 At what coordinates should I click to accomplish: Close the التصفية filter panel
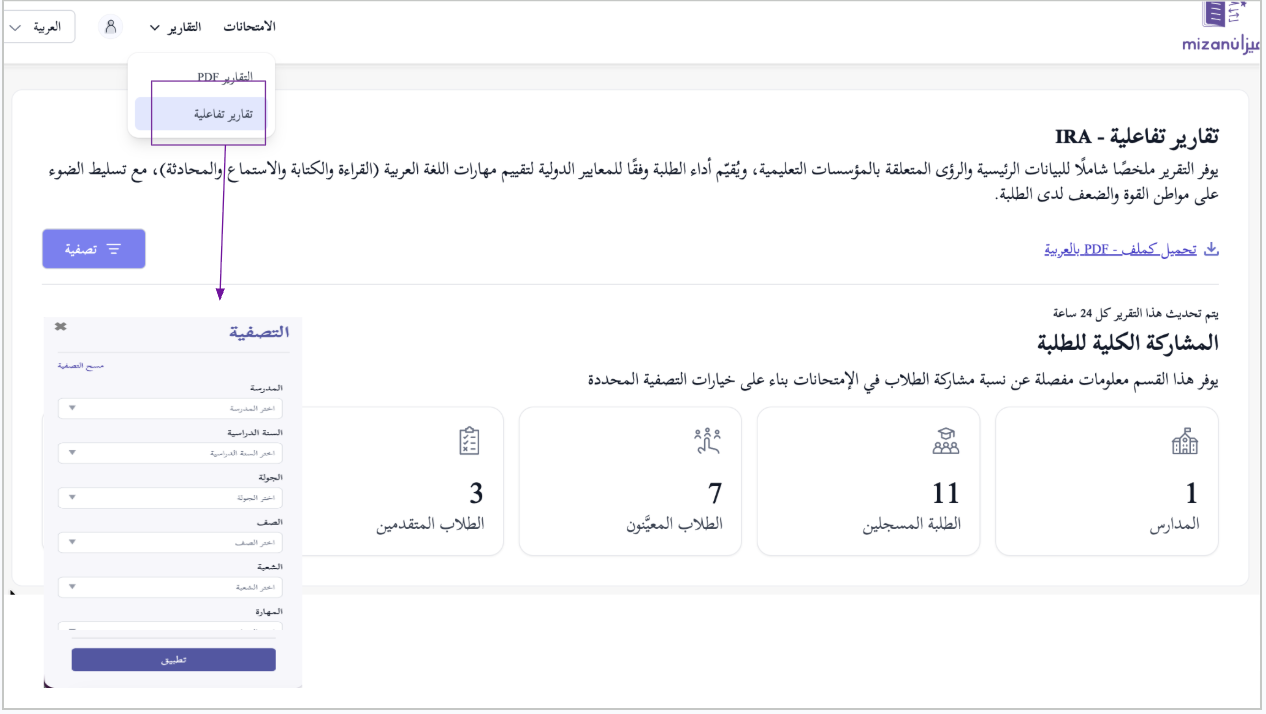click(60, 327)
